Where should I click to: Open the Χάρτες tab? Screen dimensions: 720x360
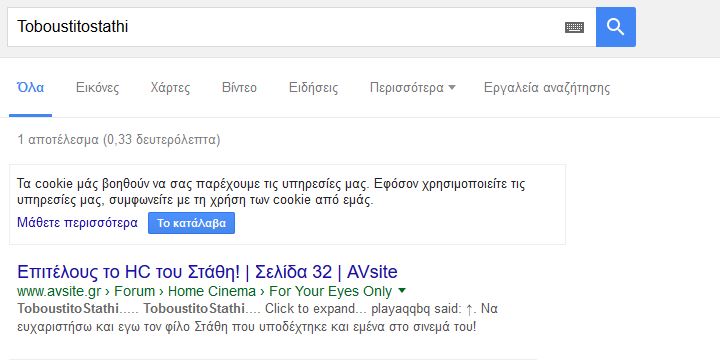pos(170,87)
